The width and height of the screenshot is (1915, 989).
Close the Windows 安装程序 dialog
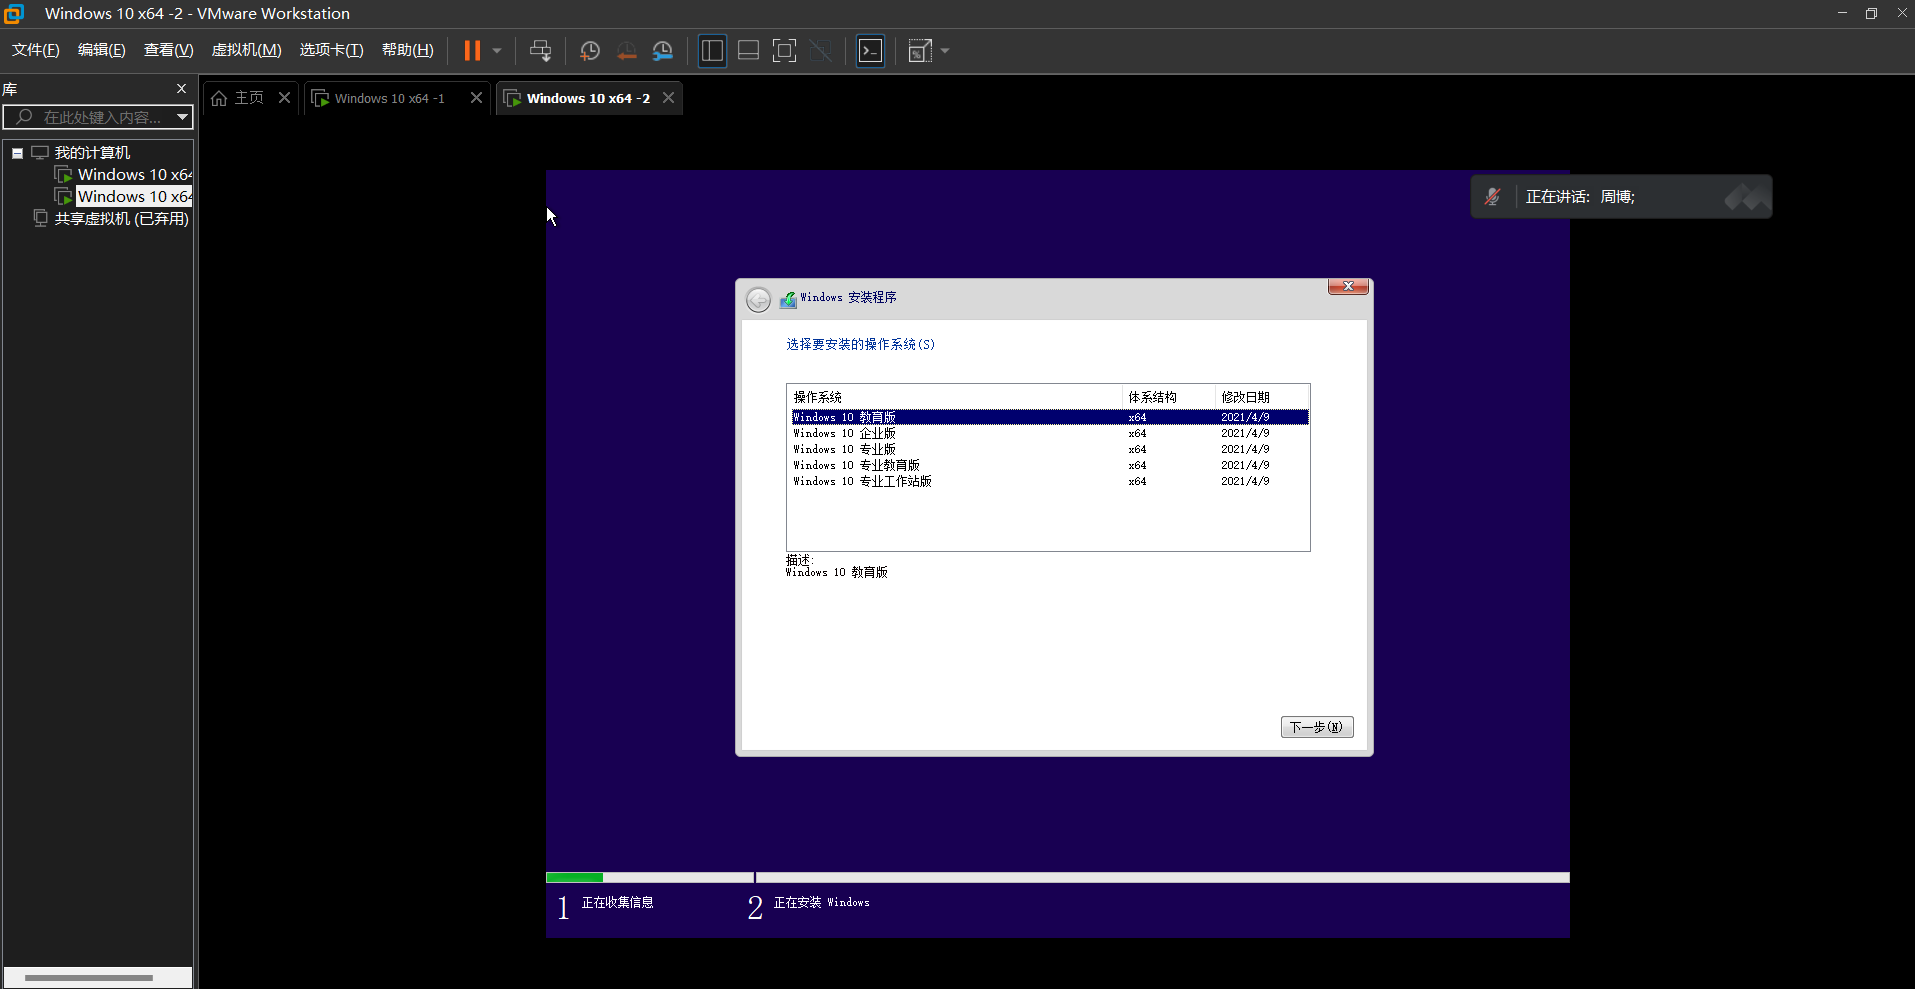(x=1348, y=286)
